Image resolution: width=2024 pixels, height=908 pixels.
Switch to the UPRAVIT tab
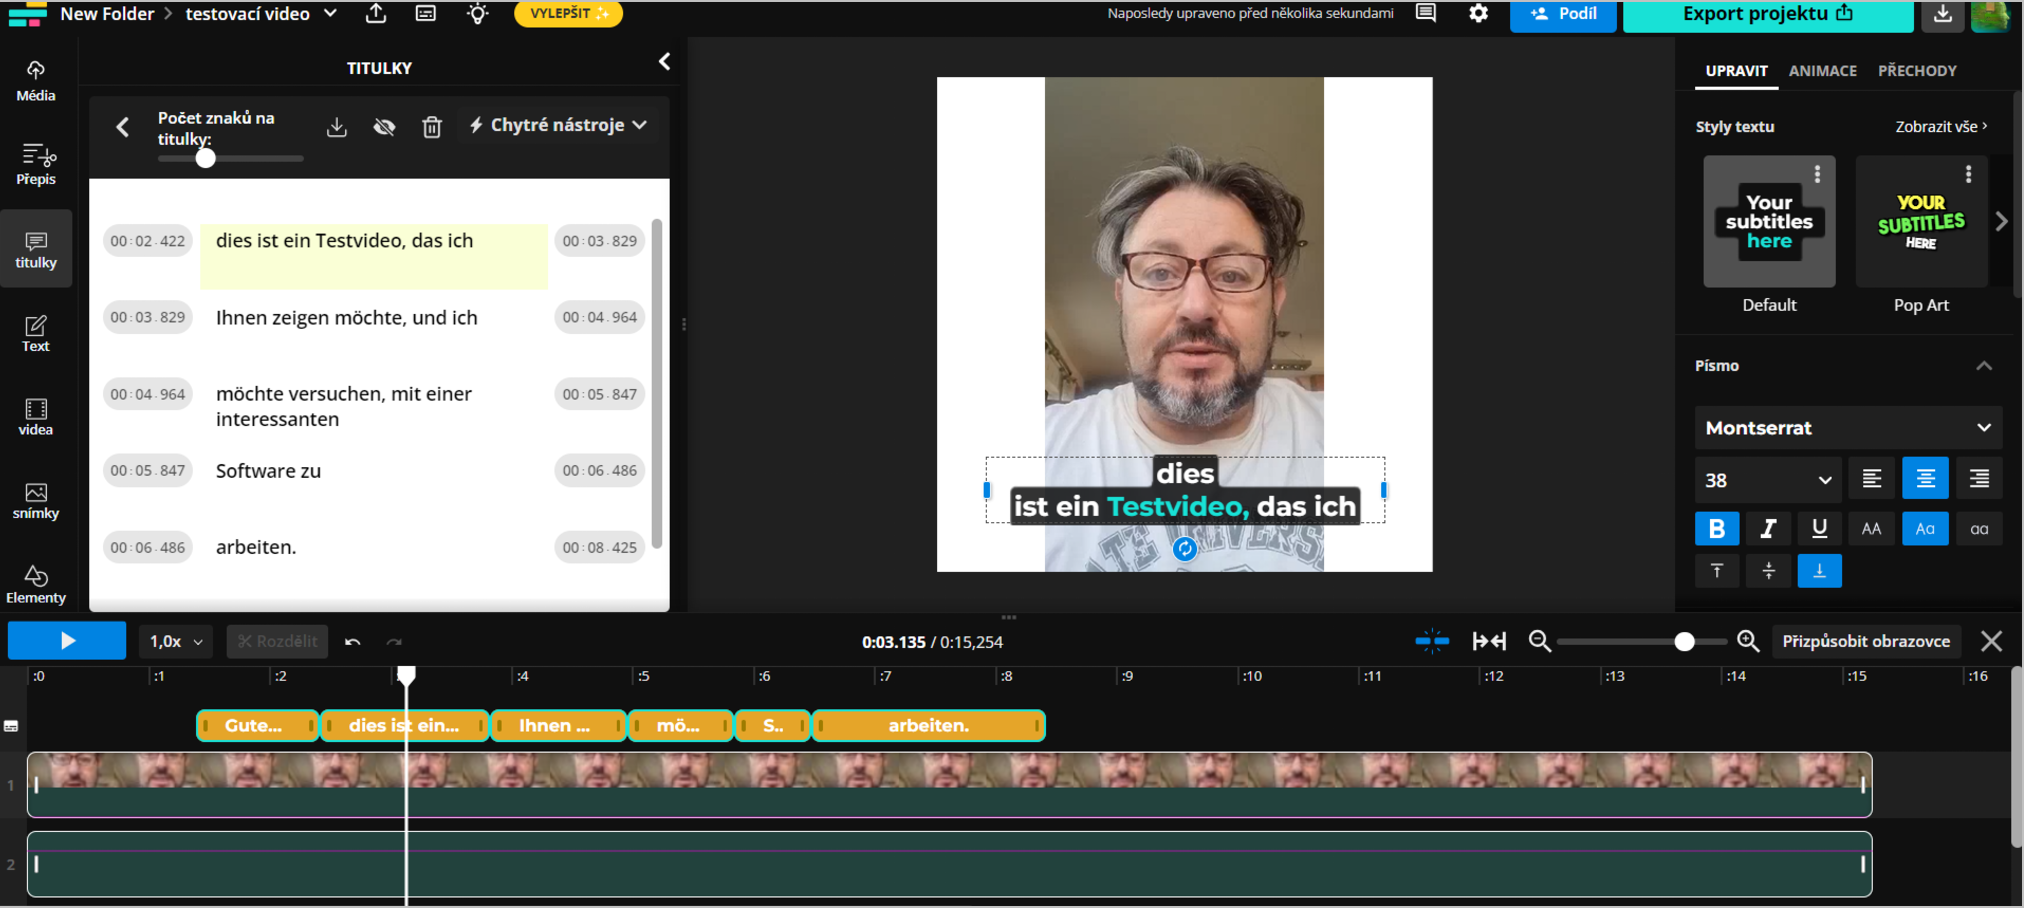(1736, 71)
